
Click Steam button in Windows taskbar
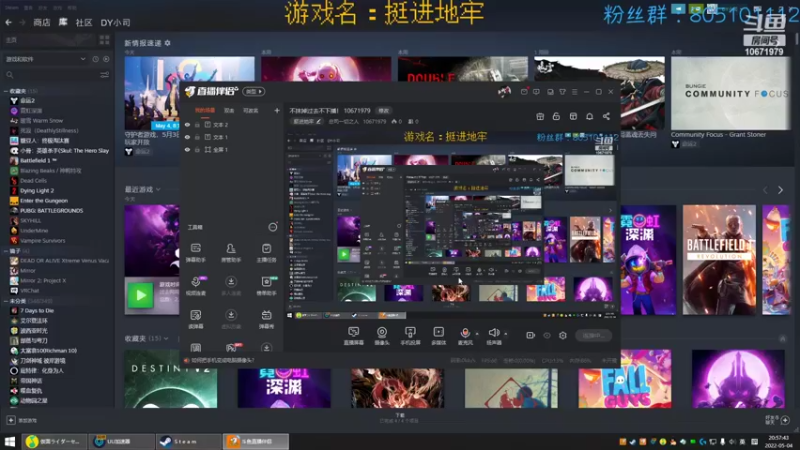pos(187,441)
